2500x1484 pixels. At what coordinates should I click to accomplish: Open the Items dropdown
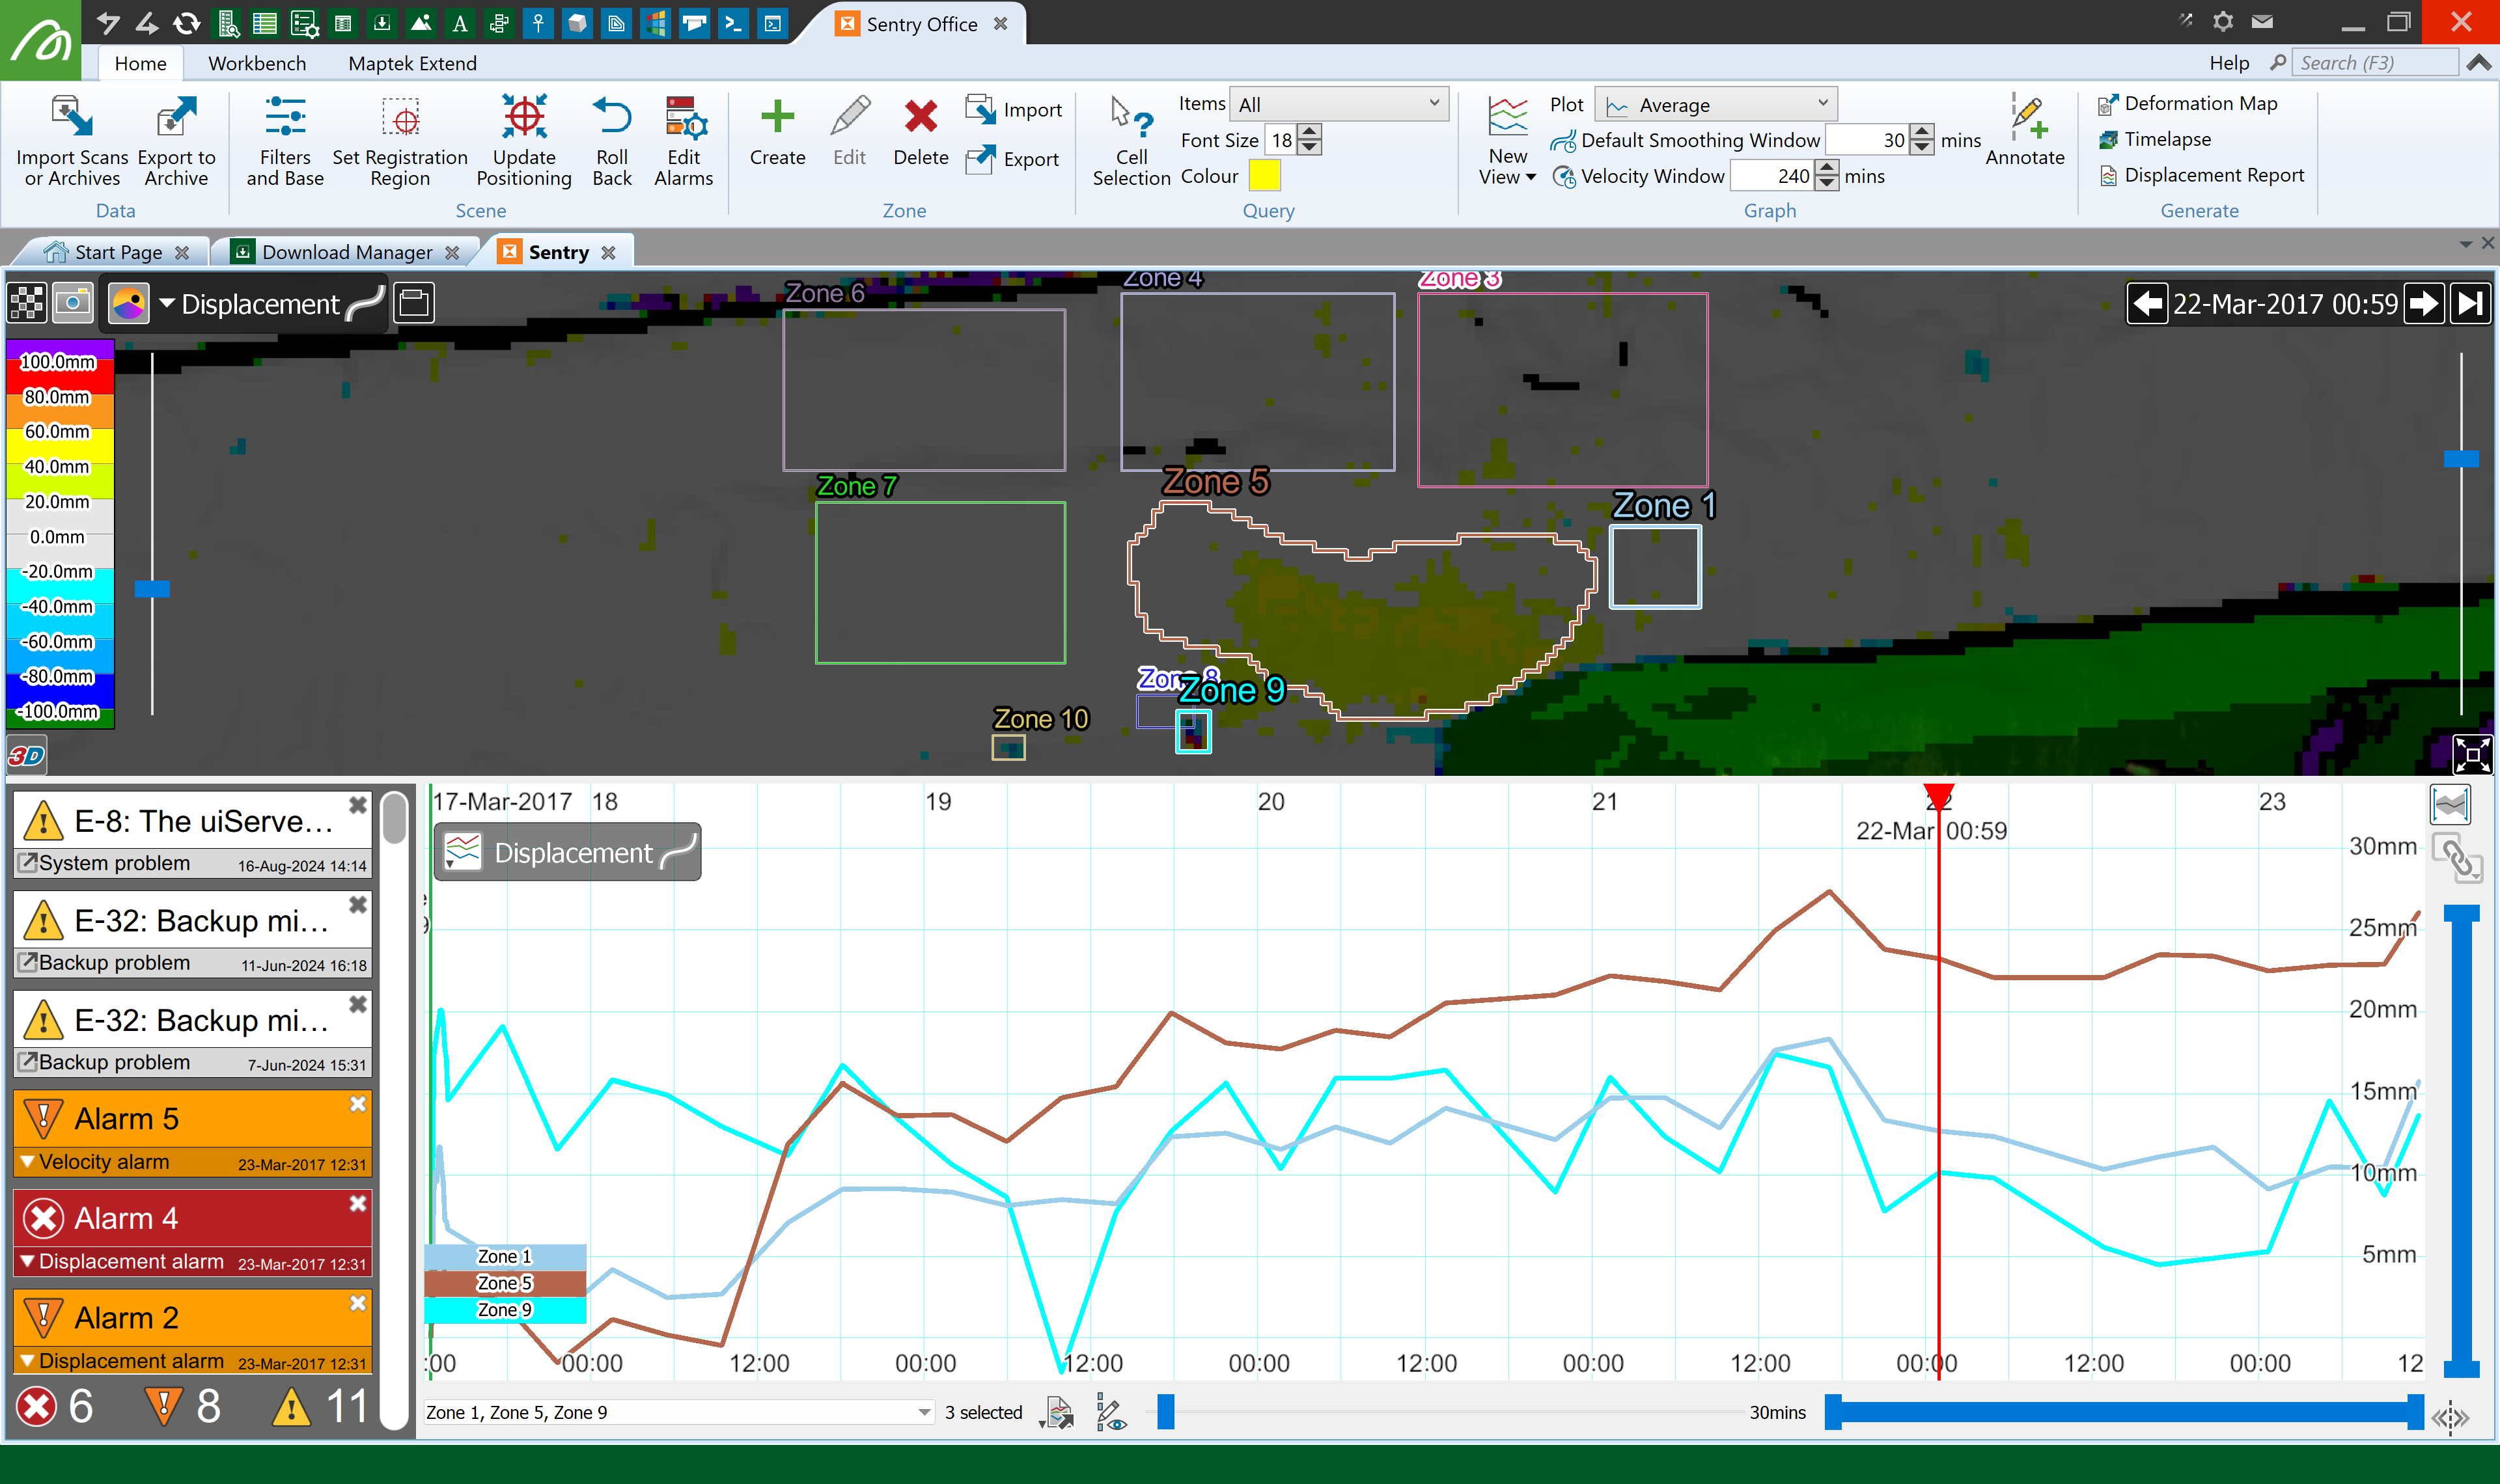[1338, 104]
